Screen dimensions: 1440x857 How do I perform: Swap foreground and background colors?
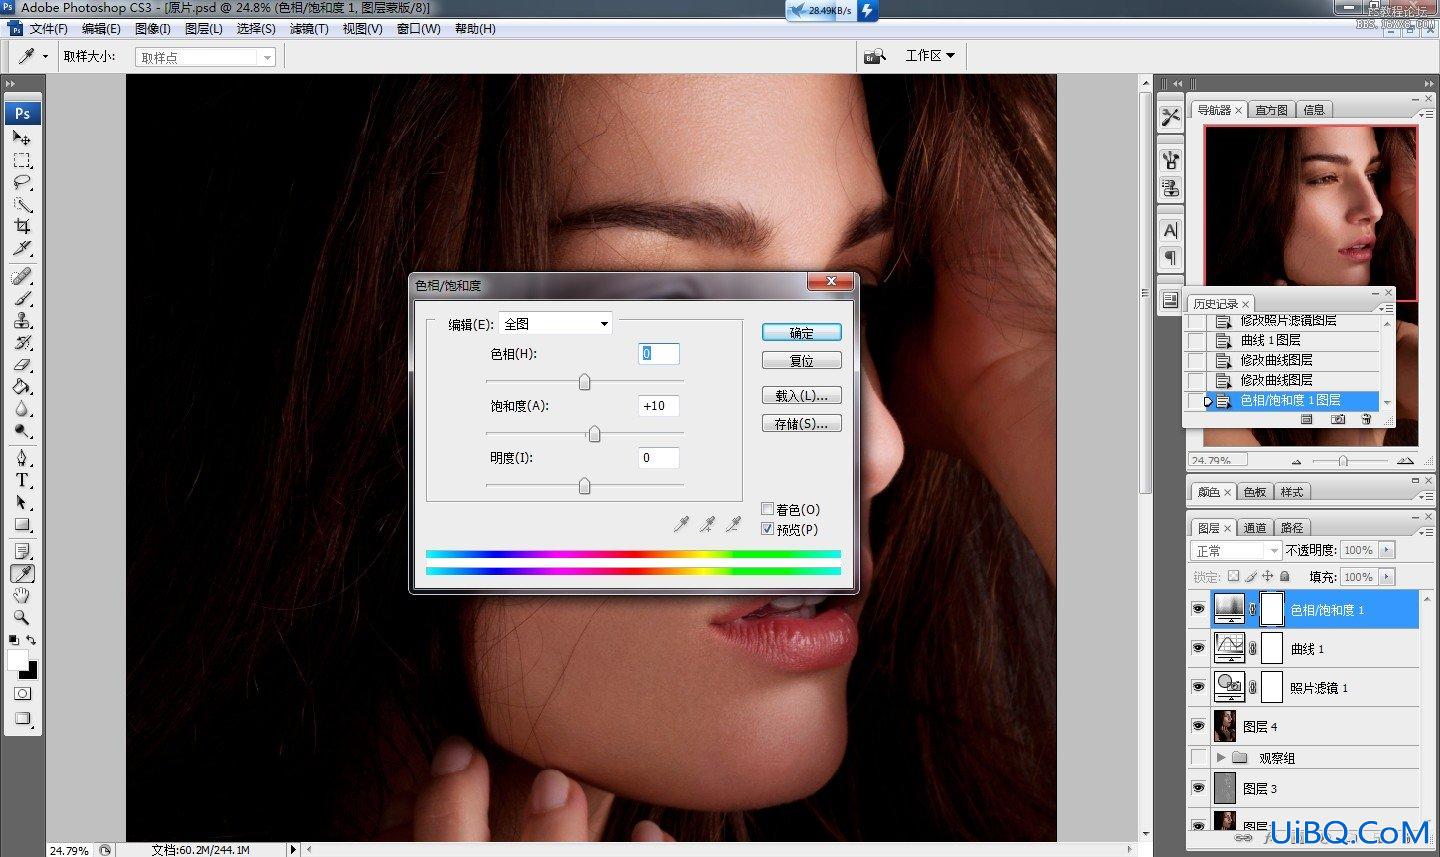(x=32, y=640)
